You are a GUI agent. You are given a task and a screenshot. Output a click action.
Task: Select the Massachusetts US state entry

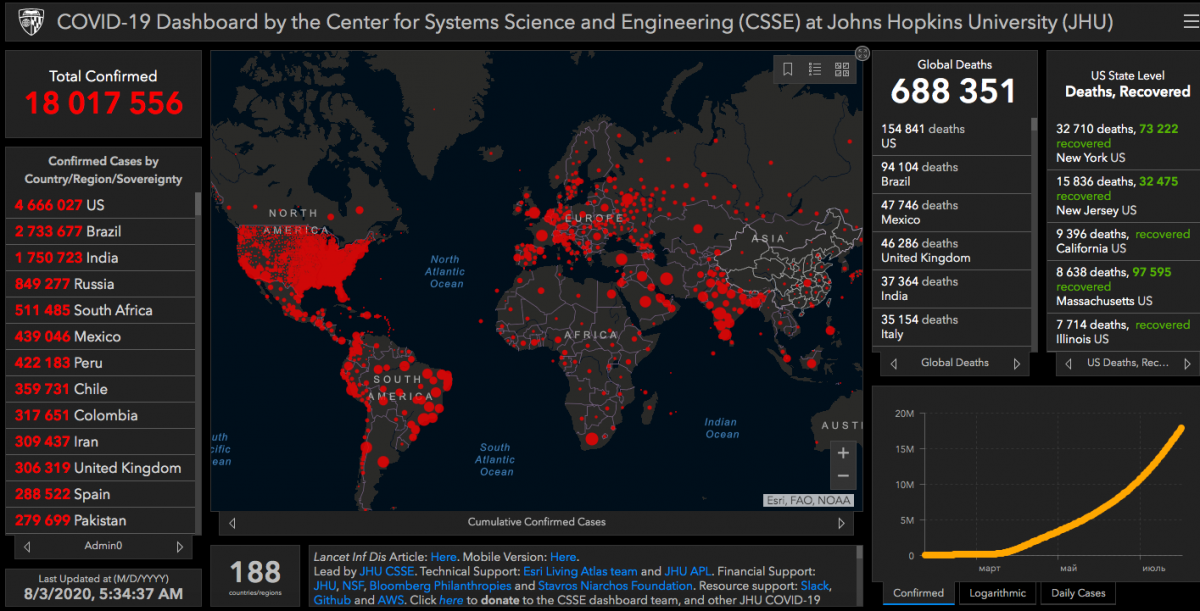(x=1123, y=286)
